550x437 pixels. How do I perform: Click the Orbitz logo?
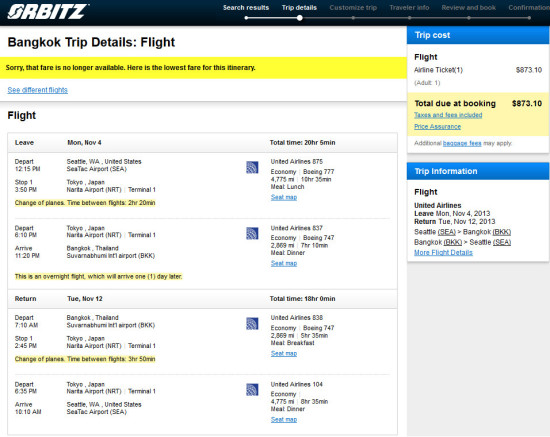point(48,11)
